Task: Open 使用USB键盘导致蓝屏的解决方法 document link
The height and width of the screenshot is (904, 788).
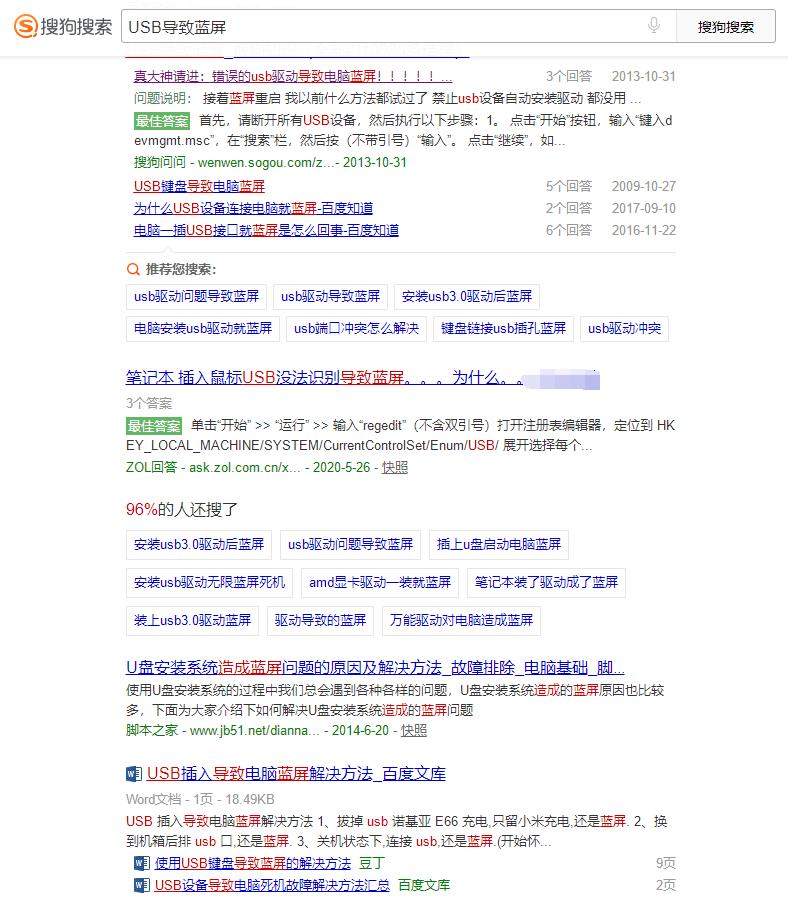Action: pyautogui.click(x=252, y=863)
